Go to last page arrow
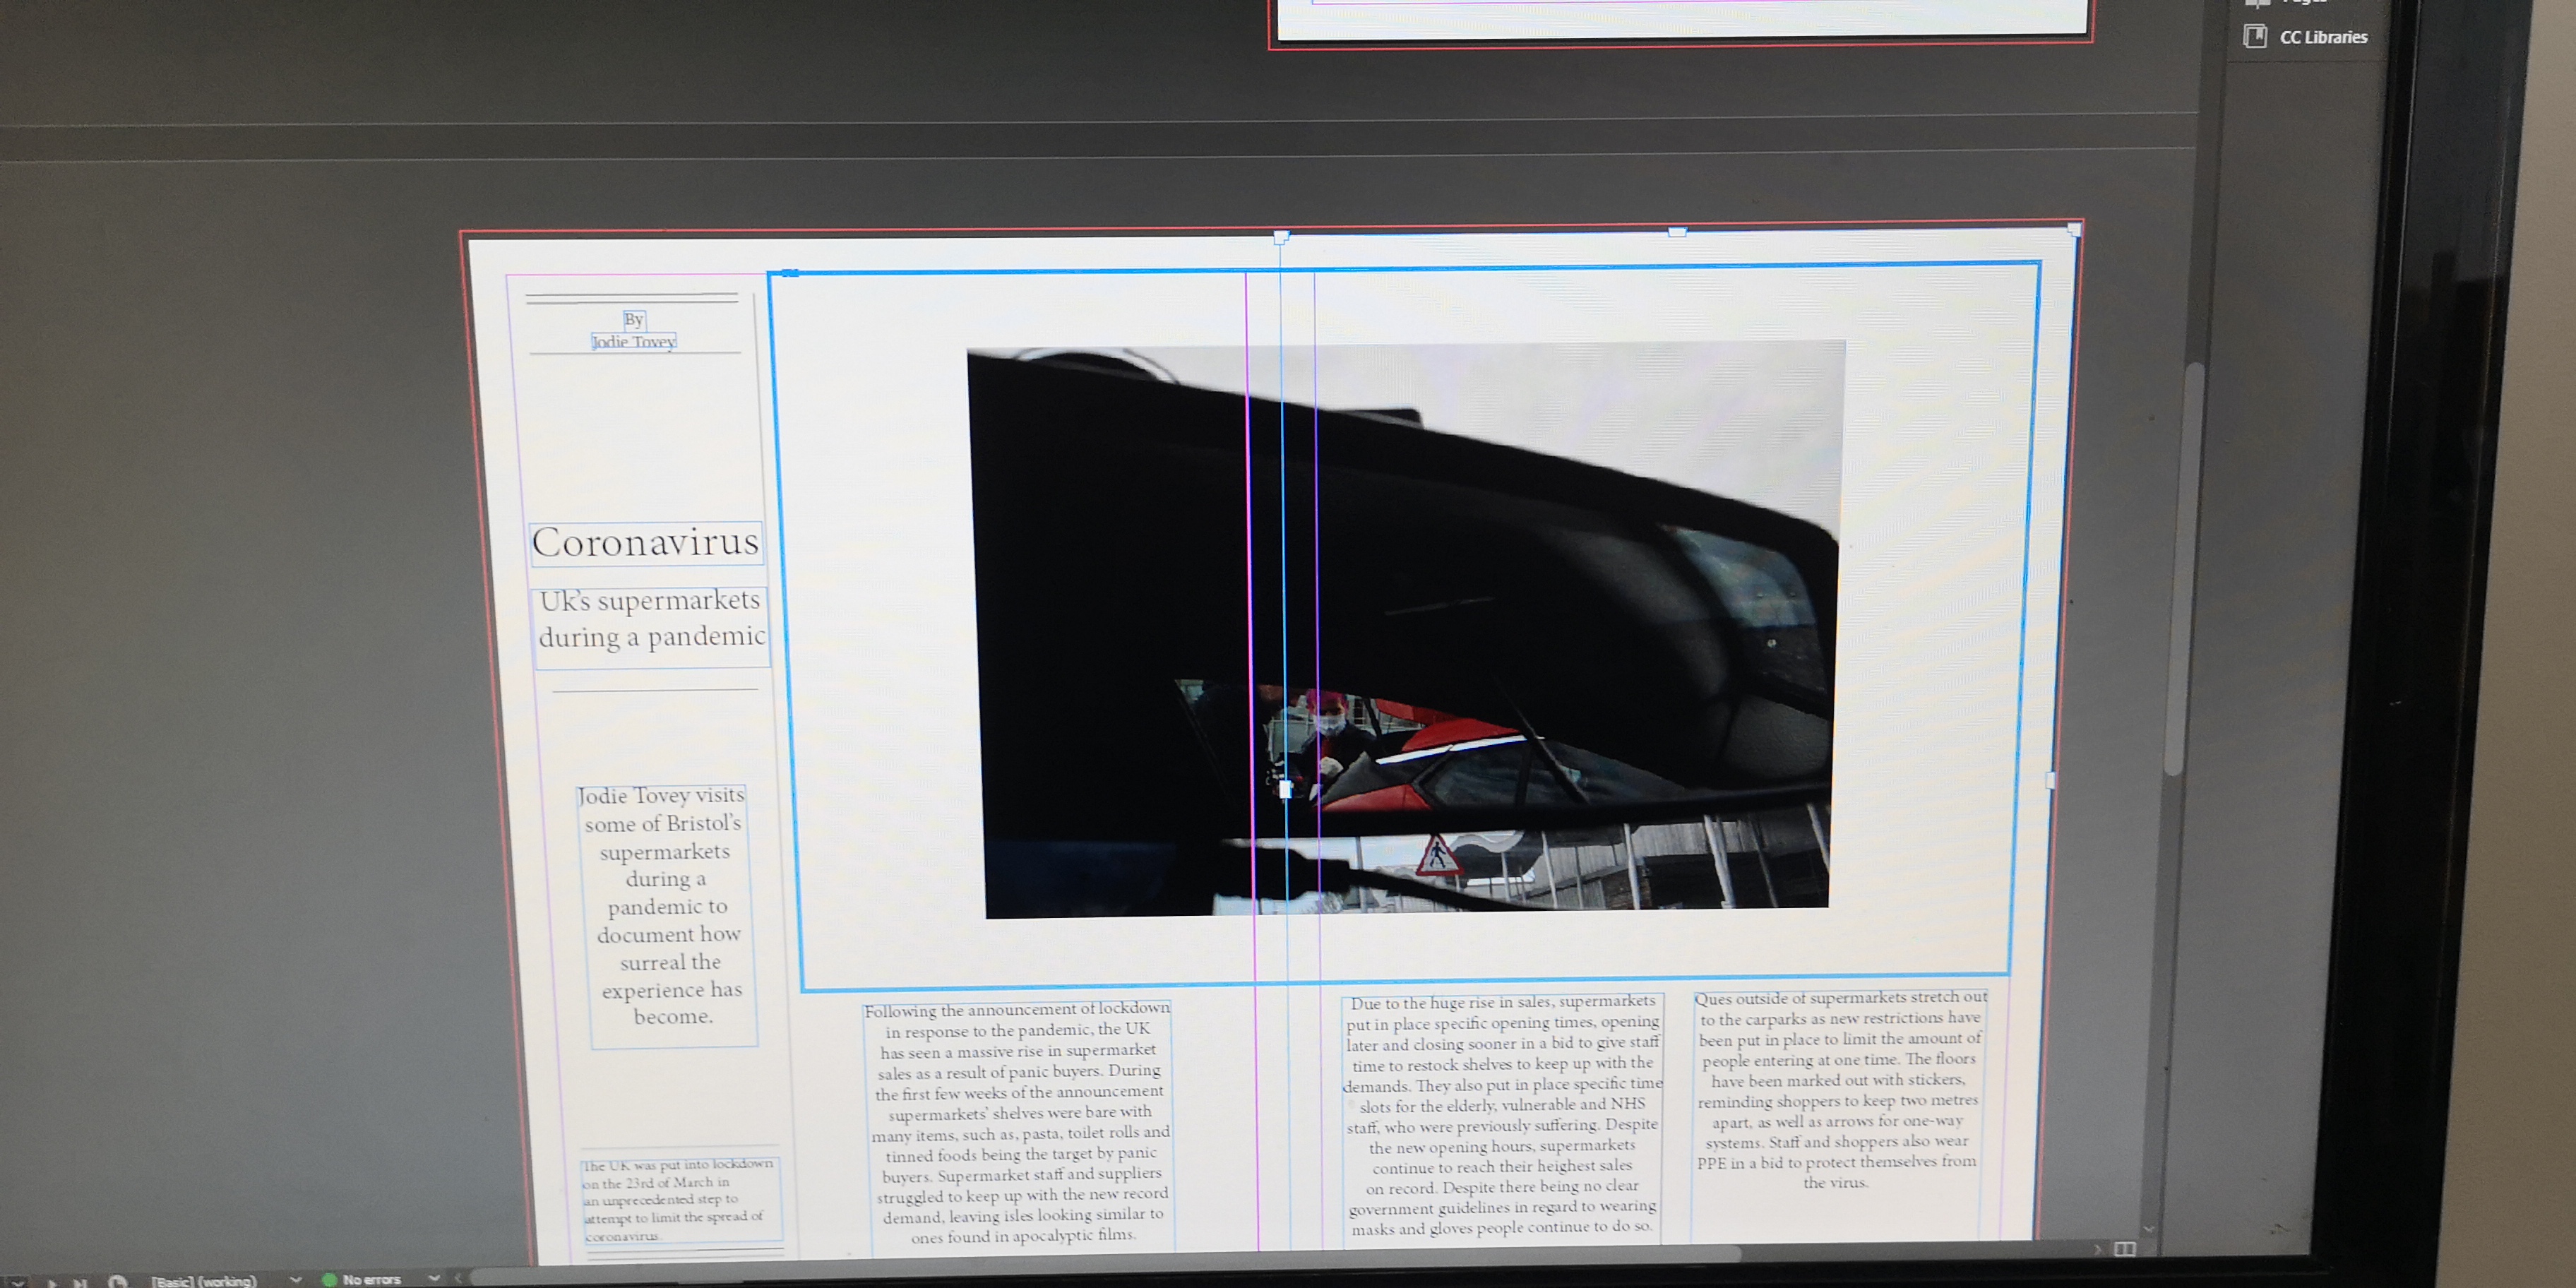Image resolution: width=2576 pixels, height=1288 pixels. pyautogui.click(x=81, y=1283)
